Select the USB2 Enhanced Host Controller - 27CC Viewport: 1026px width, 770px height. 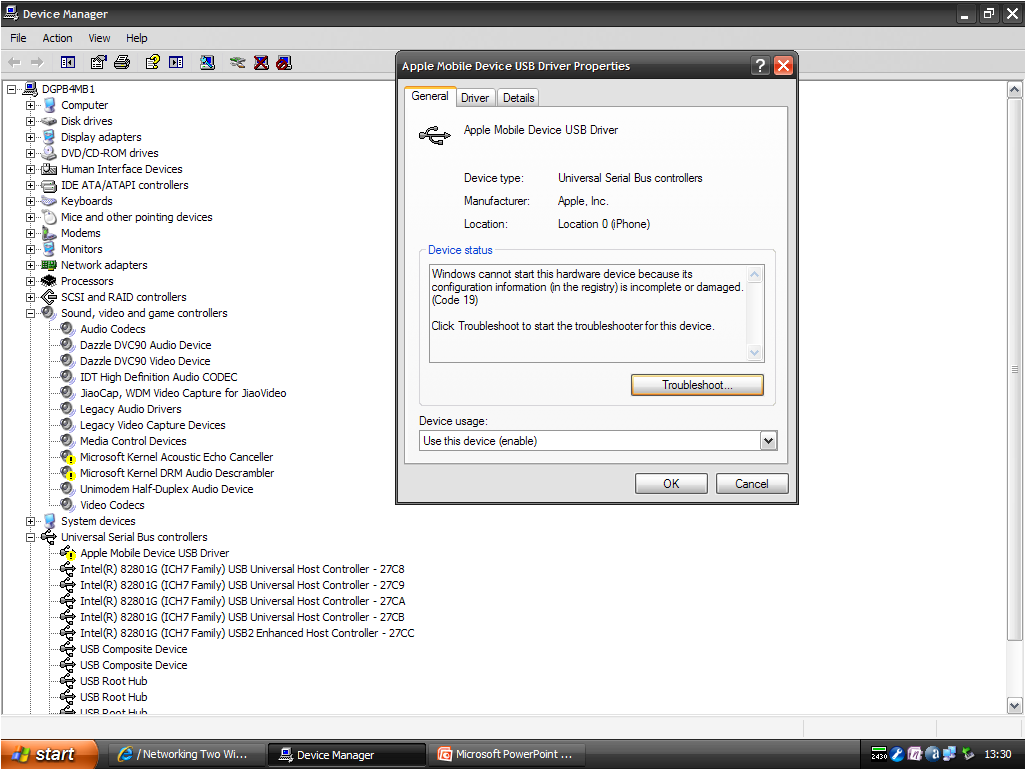pos(247,633)
